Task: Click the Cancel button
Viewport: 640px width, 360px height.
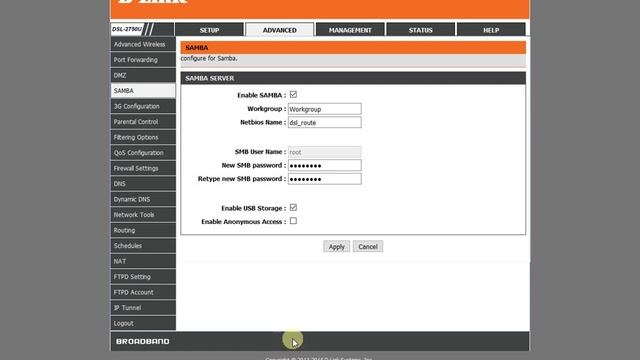Action: (x=368, y=247)
